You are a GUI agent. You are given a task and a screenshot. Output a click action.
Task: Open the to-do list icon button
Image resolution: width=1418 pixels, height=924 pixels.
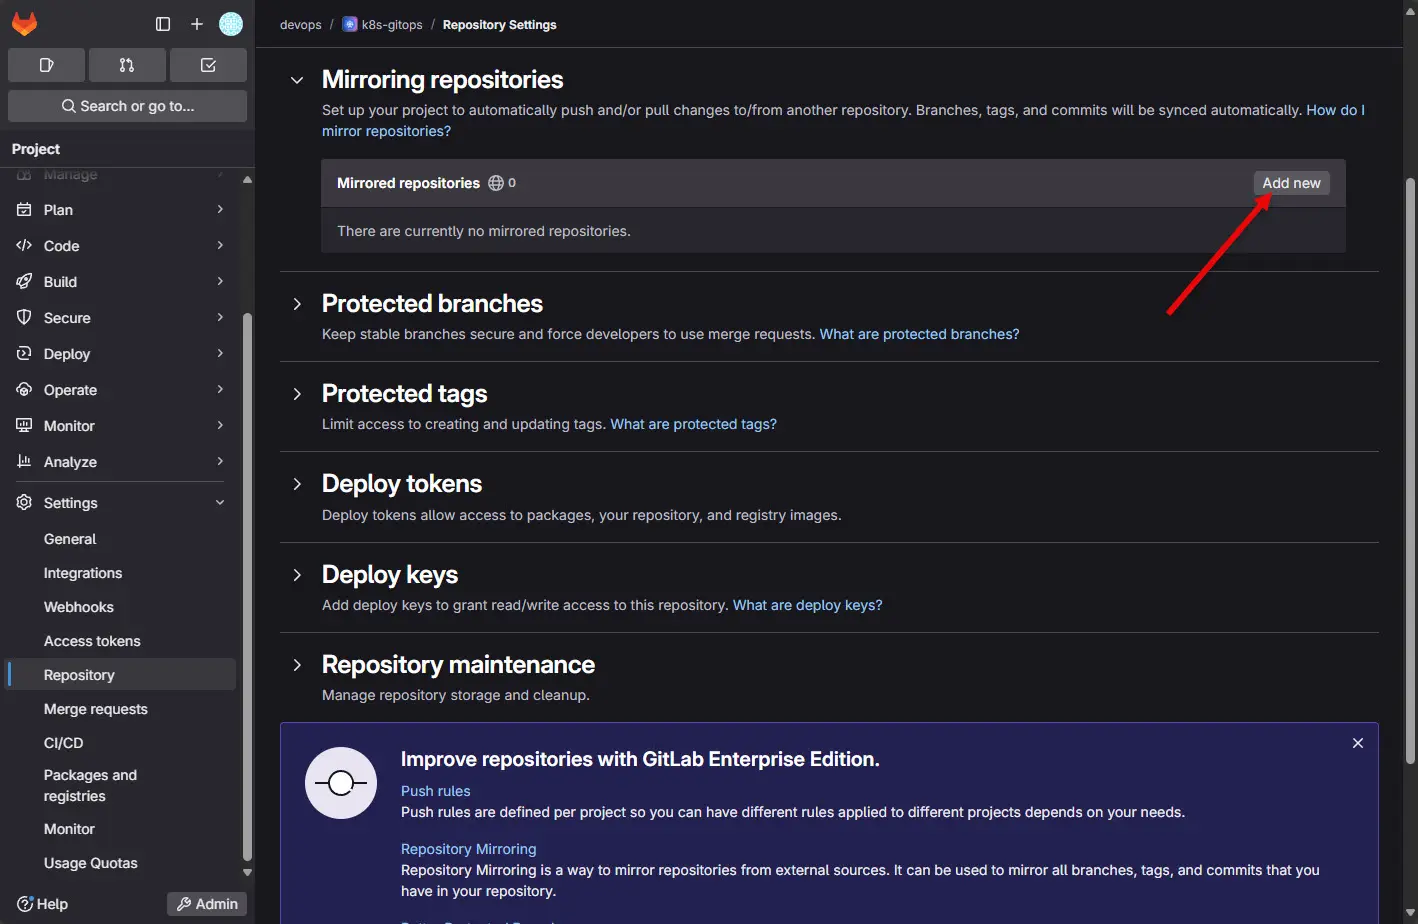[208, 65]
